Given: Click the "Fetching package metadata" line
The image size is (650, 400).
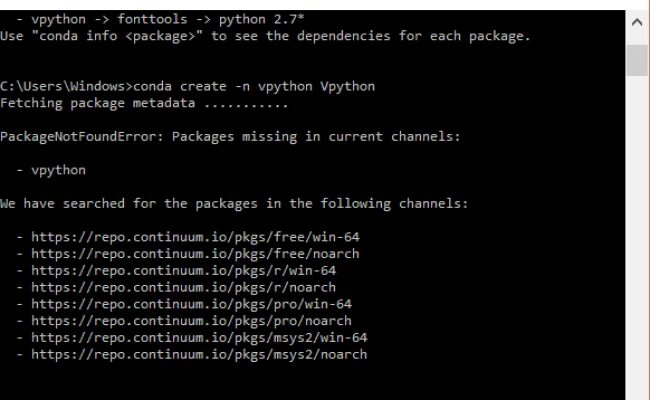Looking at the screenshot, I should pyautogui.click(x=144, y=103).
